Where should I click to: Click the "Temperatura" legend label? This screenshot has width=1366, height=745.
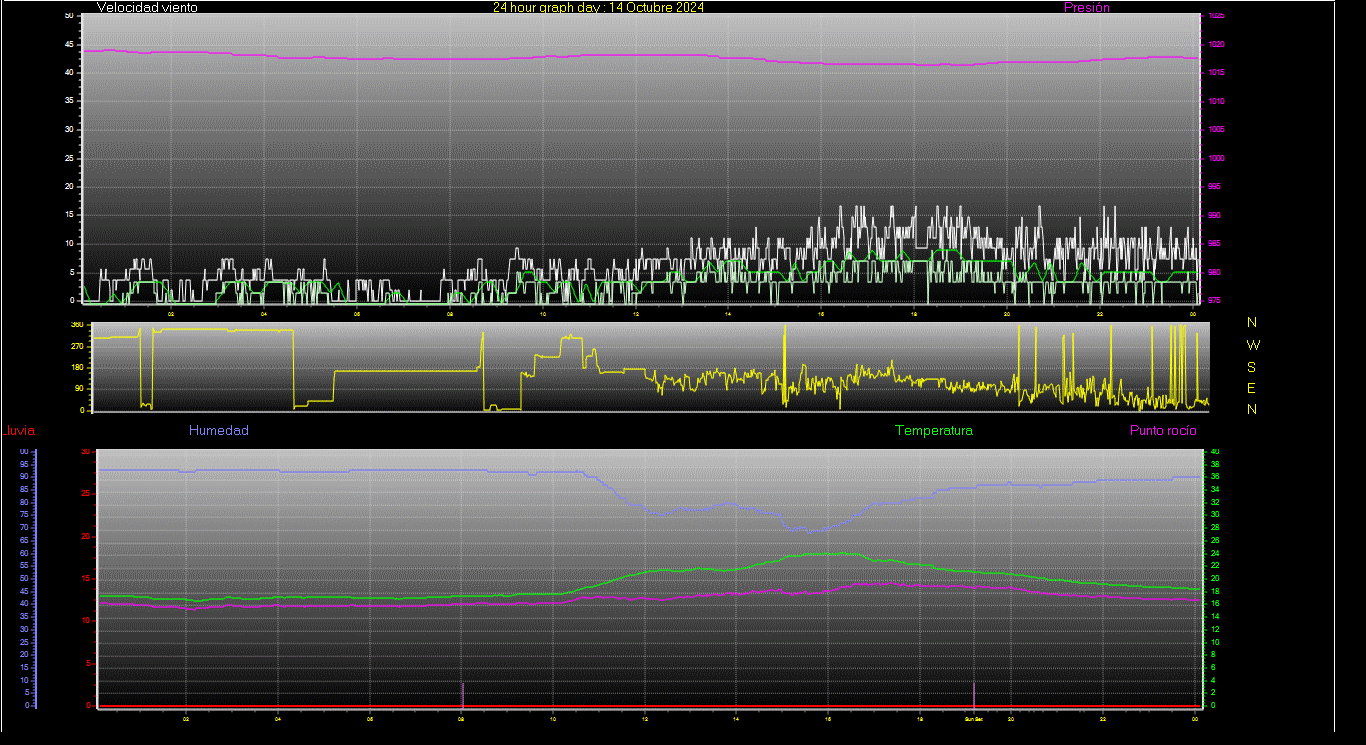(x=933, y=430)
